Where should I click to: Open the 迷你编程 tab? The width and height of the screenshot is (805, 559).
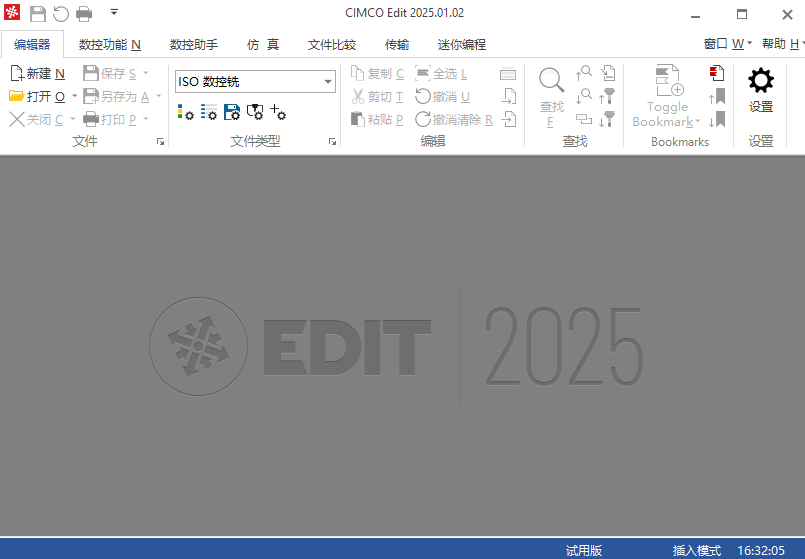[462, 45]
